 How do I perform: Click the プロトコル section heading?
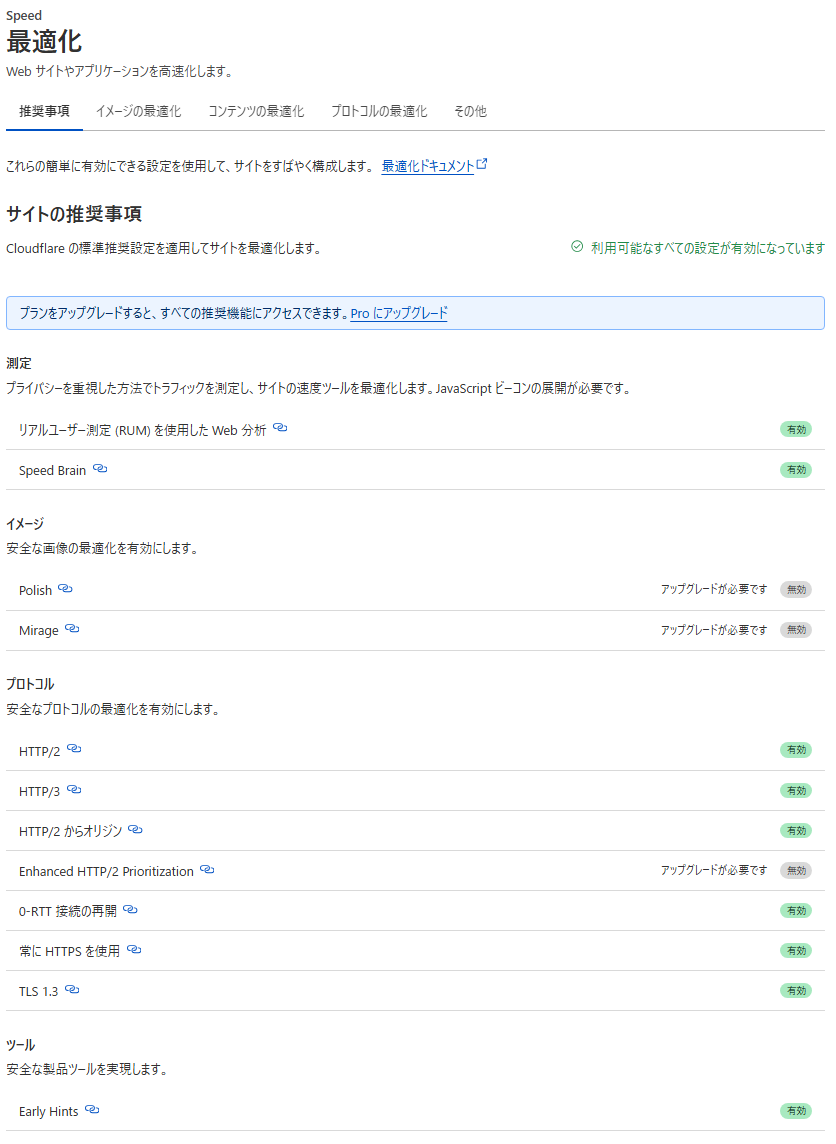(x=30, y=684)
